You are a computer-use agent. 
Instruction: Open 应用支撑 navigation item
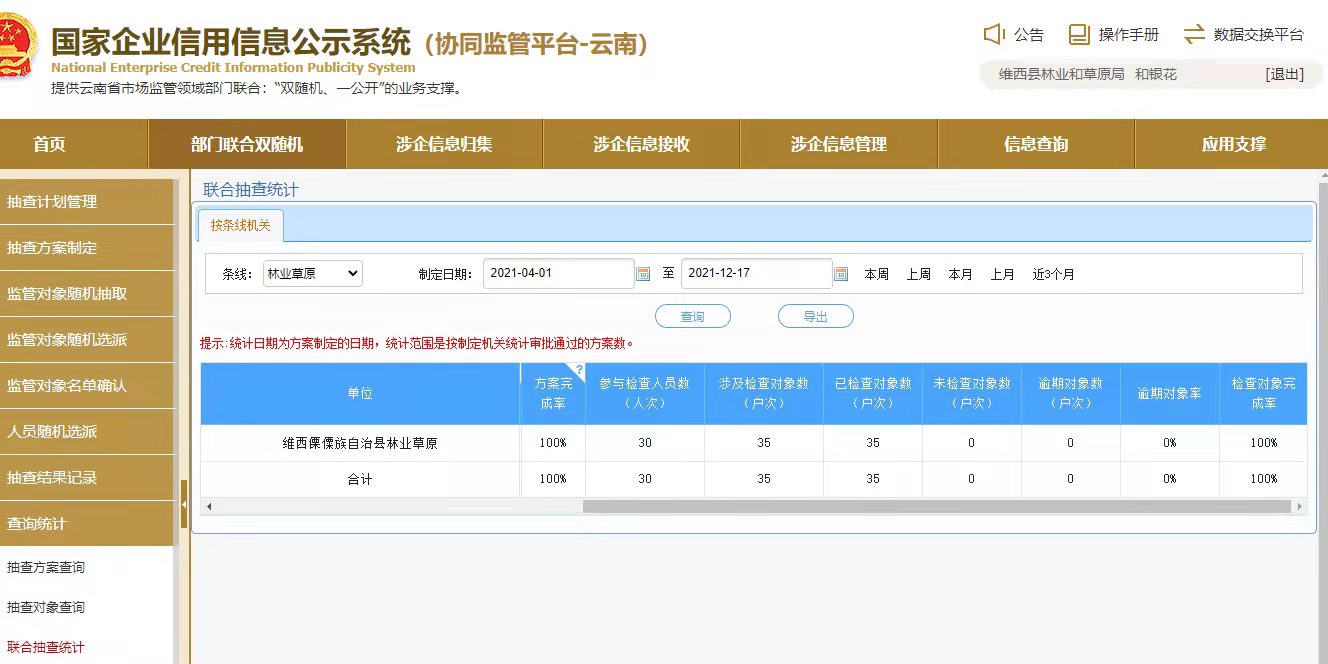1233,144
